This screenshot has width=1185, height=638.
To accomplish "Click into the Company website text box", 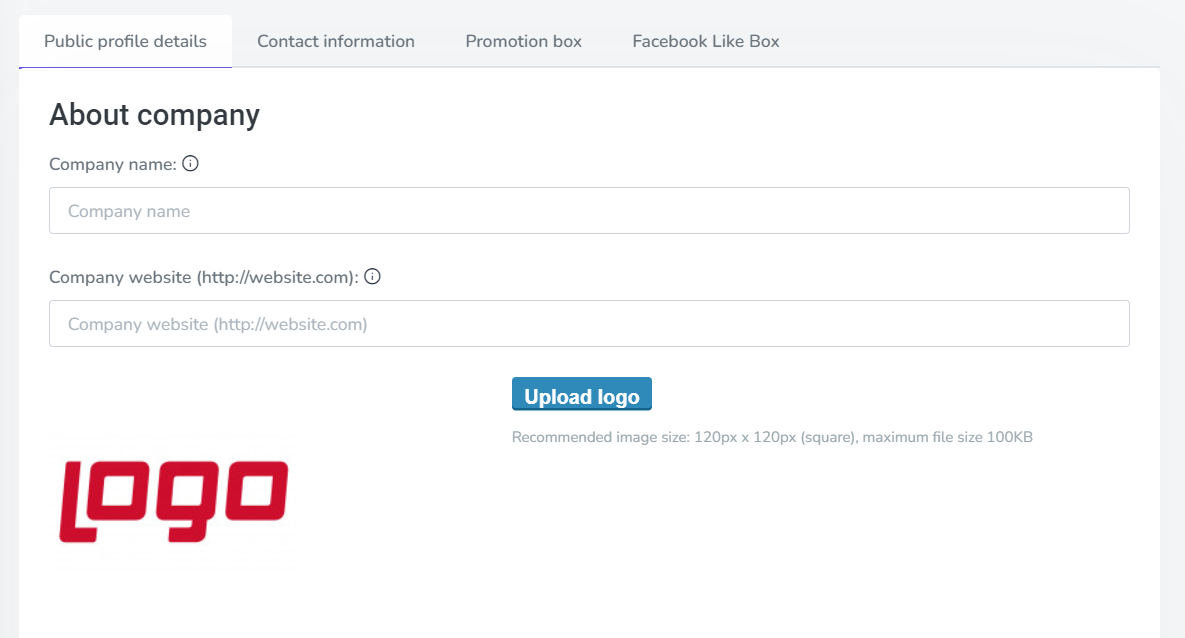I will click(x=589, y=324).
